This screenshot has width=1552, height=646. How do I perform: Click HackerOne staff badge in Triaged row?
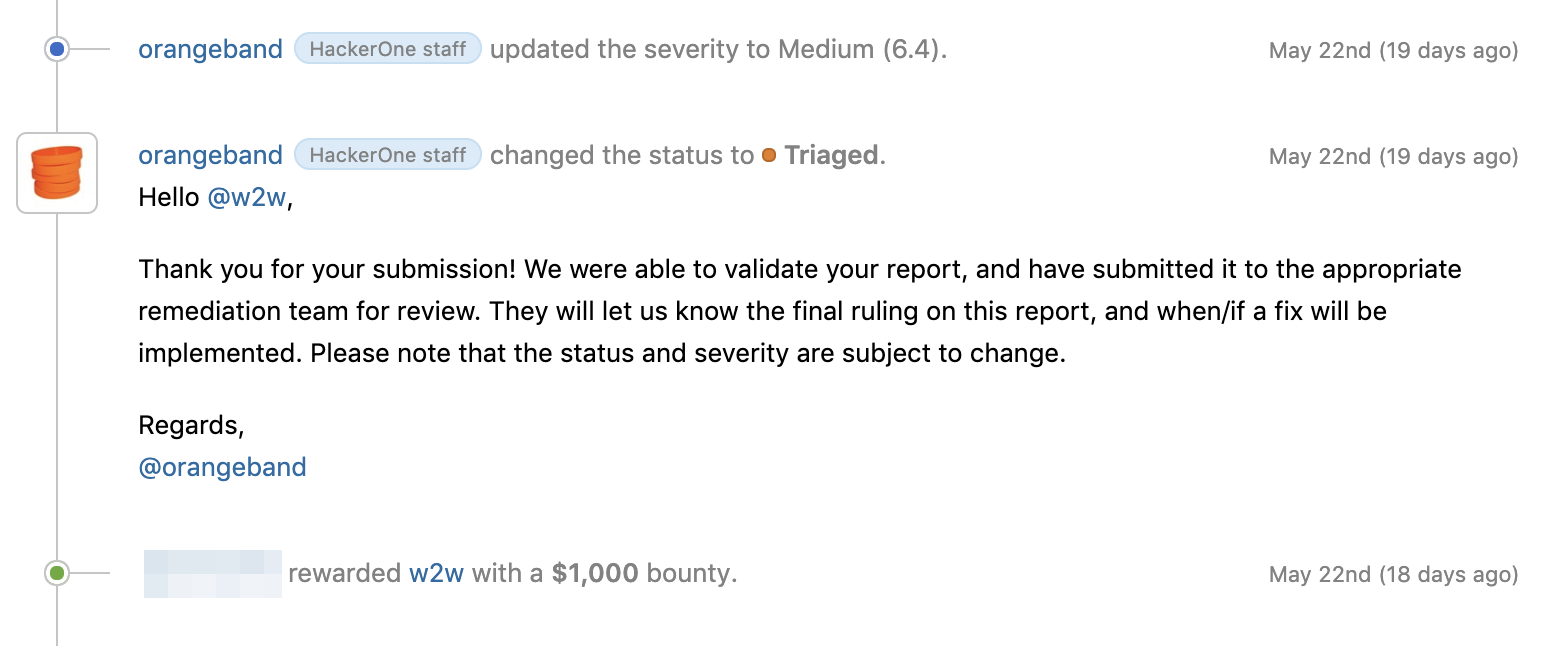click(x=388, y=155)
